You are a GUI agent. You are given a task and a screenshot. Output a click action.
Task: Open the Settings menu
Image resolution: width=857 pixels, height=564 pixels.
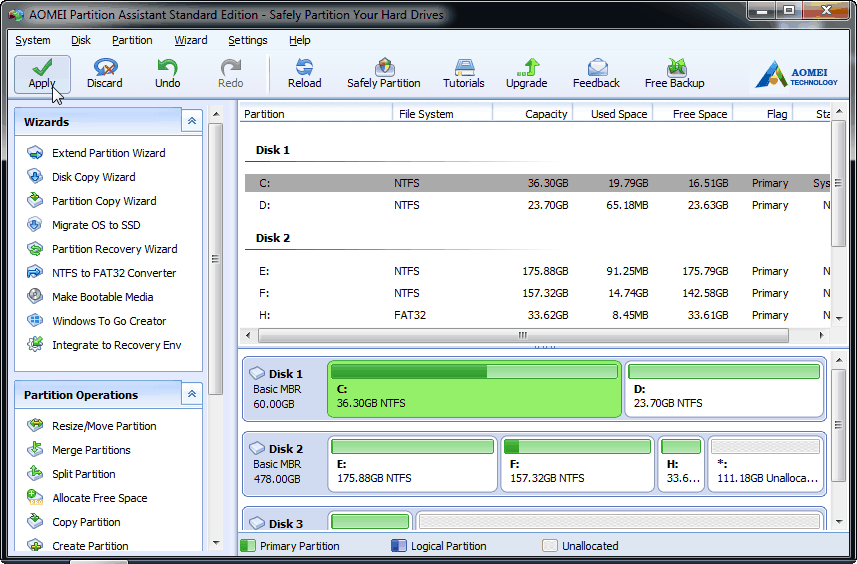tap(248, 40)
